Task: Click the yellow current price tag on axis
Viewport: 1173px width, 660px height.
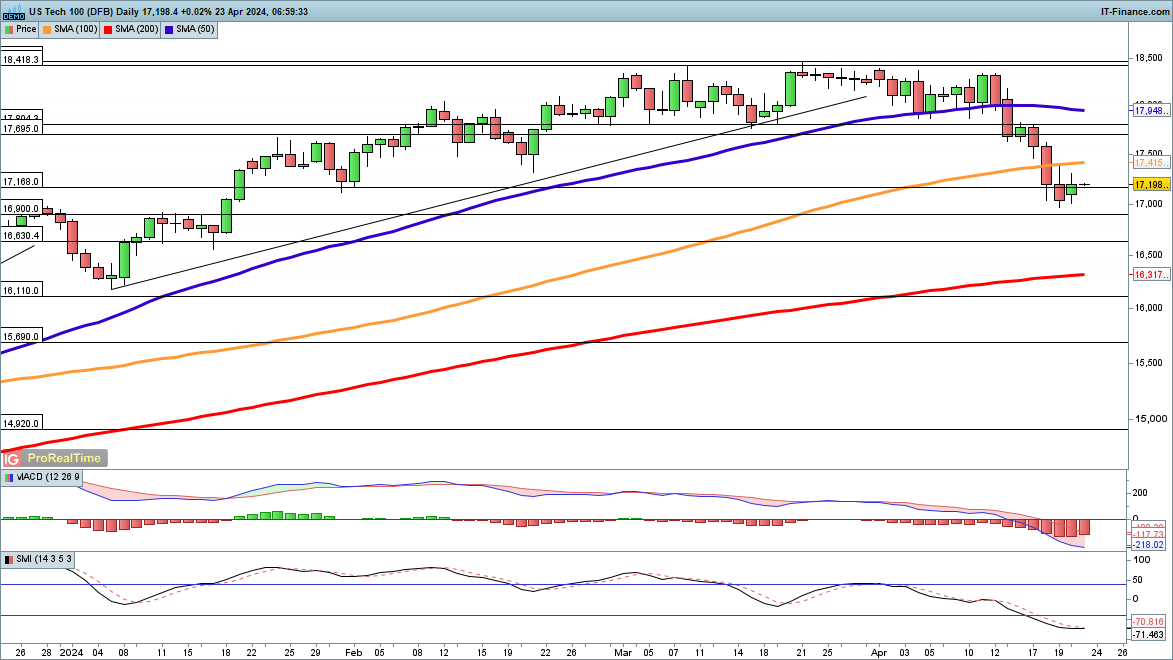Action: point(1151,185)
